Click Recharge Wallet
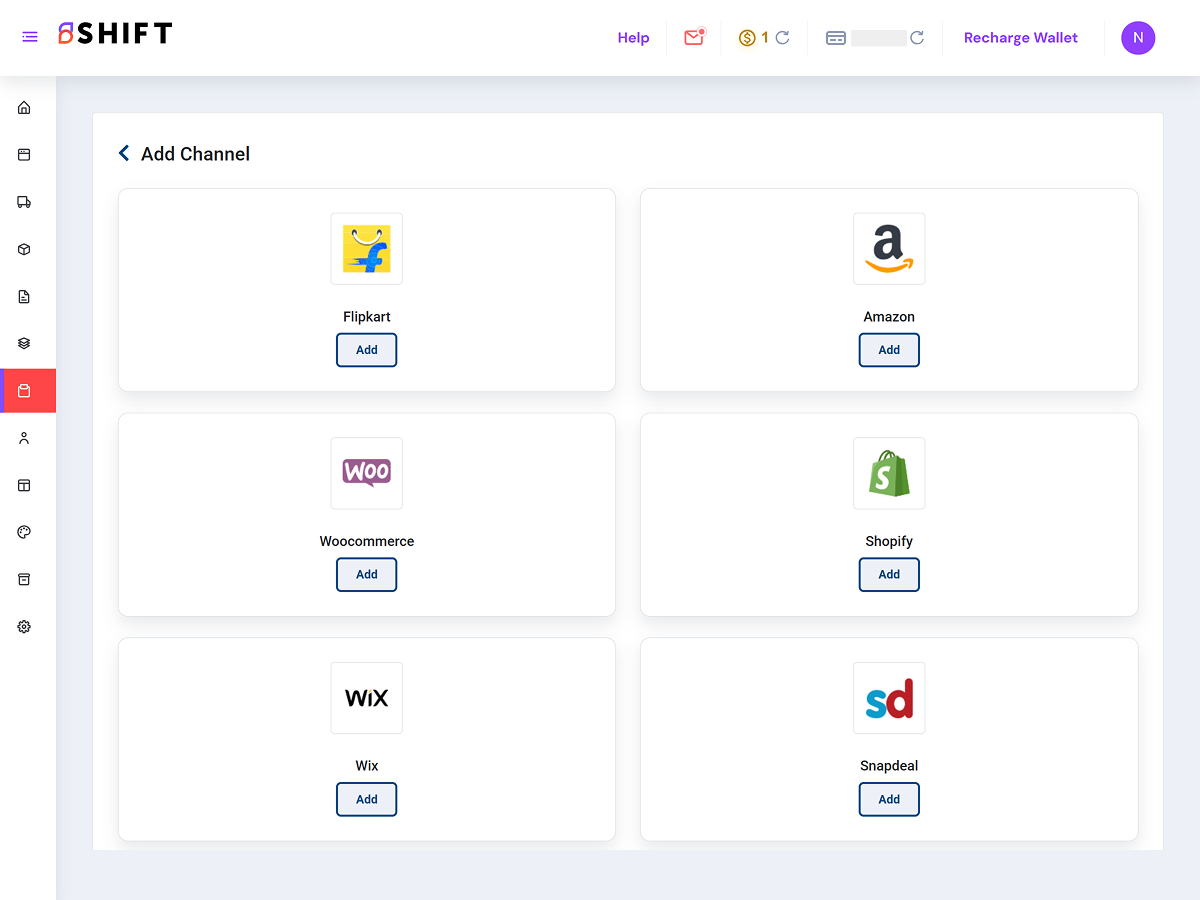 [x=1021, y=38]
